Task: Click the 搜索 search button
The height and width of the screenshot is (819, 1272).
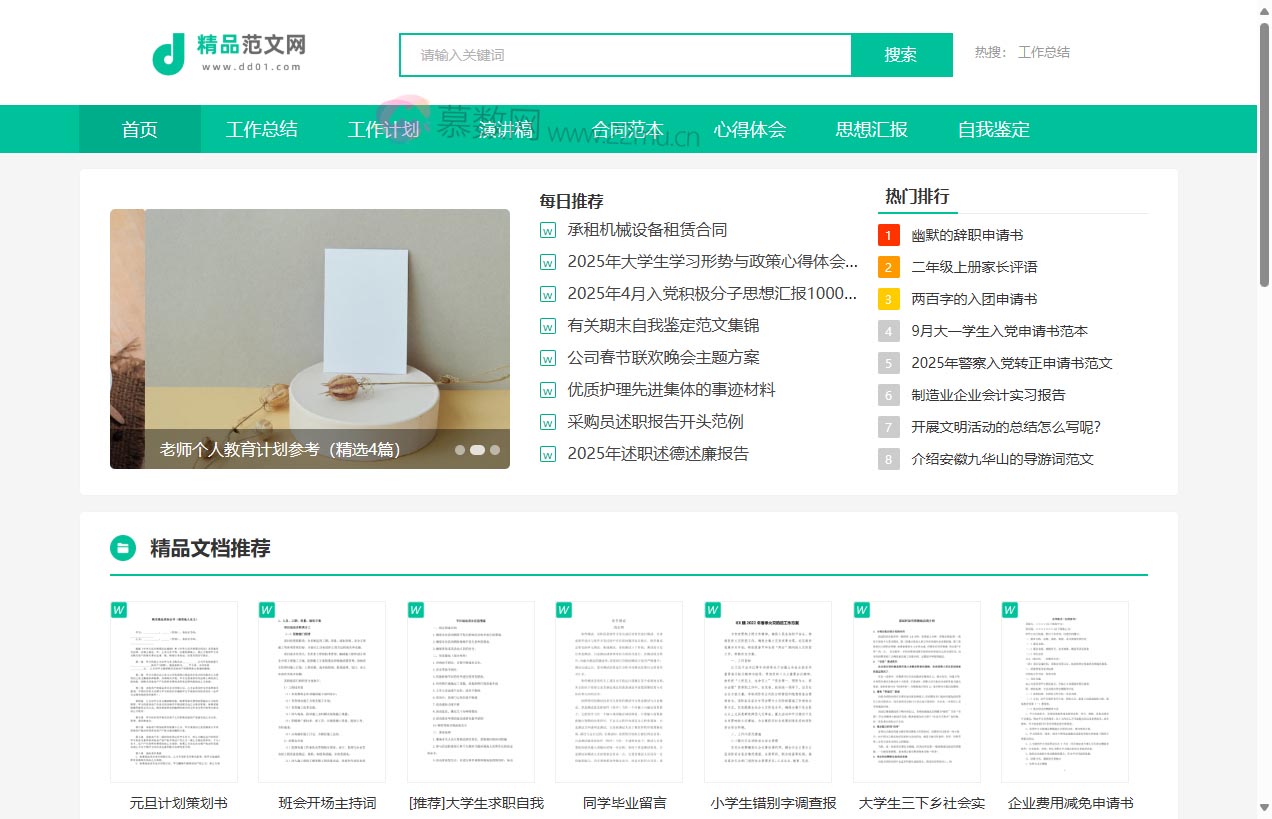Action: [901, 55]
